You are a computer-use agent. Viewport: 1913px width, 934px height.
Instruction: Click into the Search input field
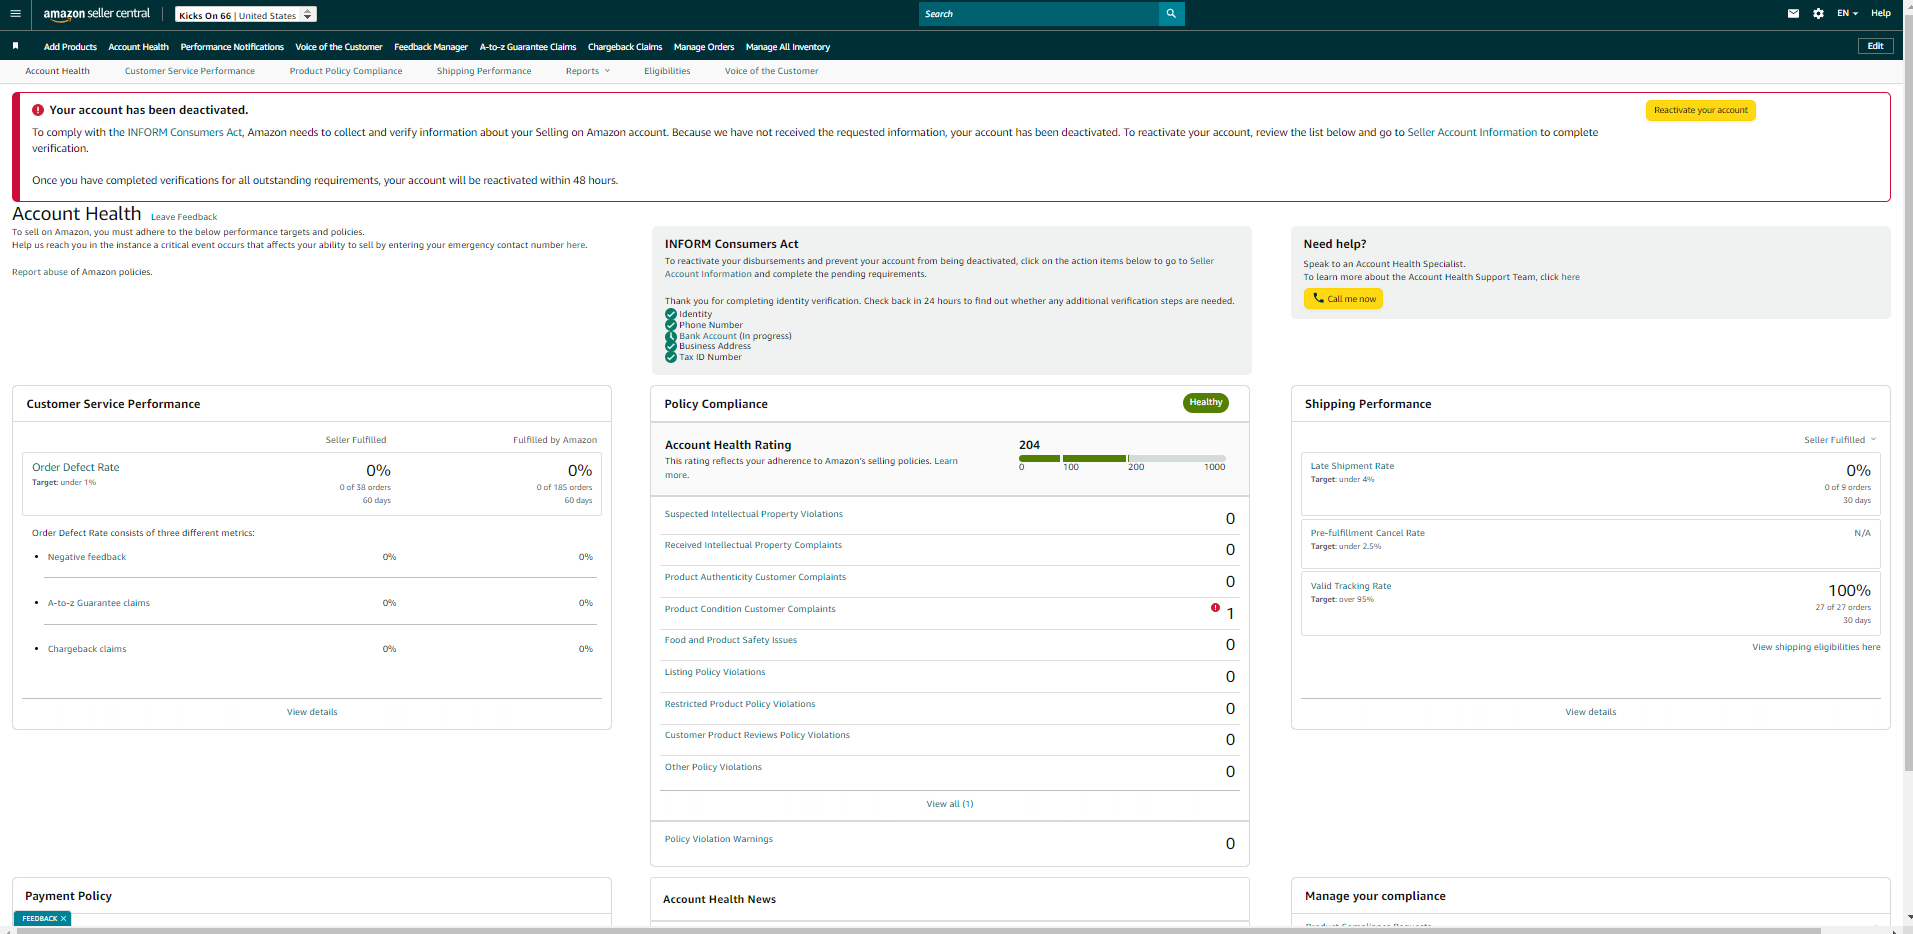tap(1039, 14)
